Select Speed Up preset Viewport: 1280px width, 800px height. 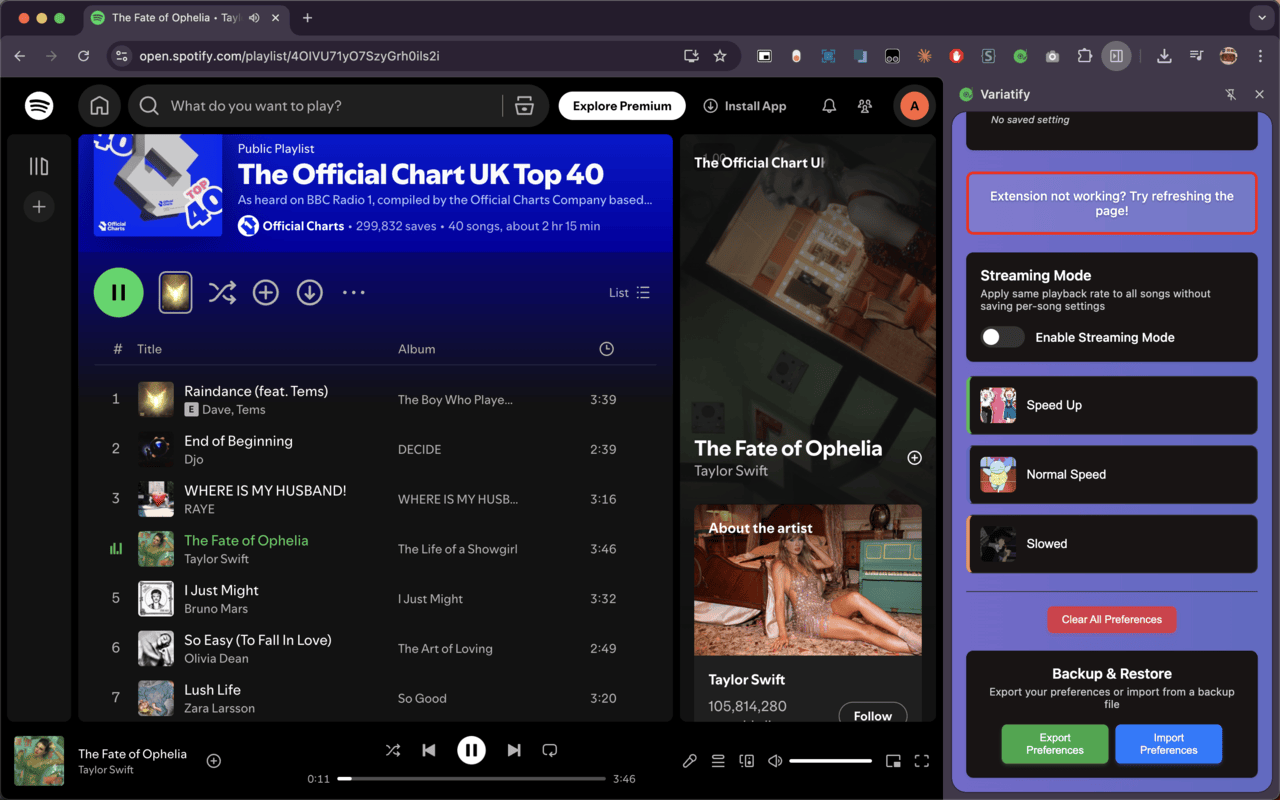pos(1112,405)
